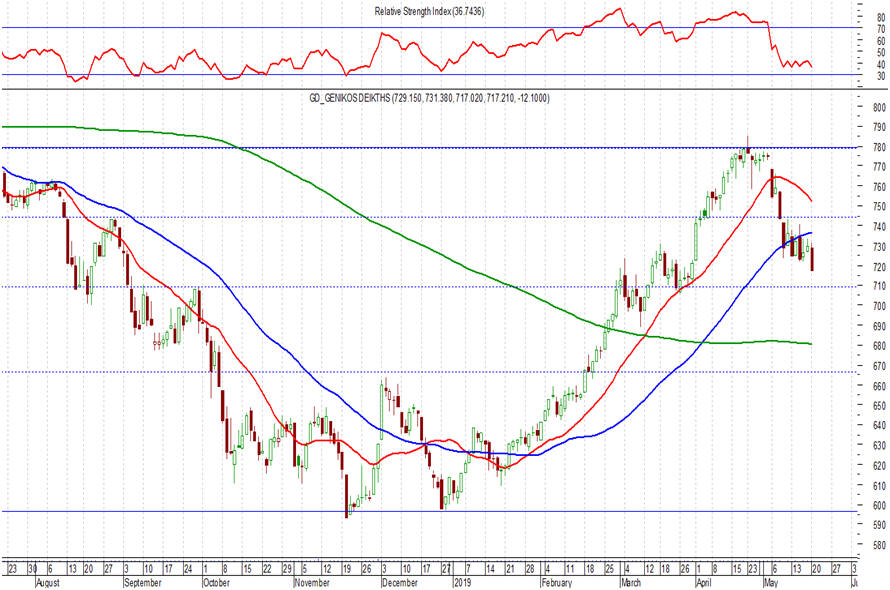This screenshot has height=590, width=890.
Task: Click the December month label
Action: (x=400, y=583)
